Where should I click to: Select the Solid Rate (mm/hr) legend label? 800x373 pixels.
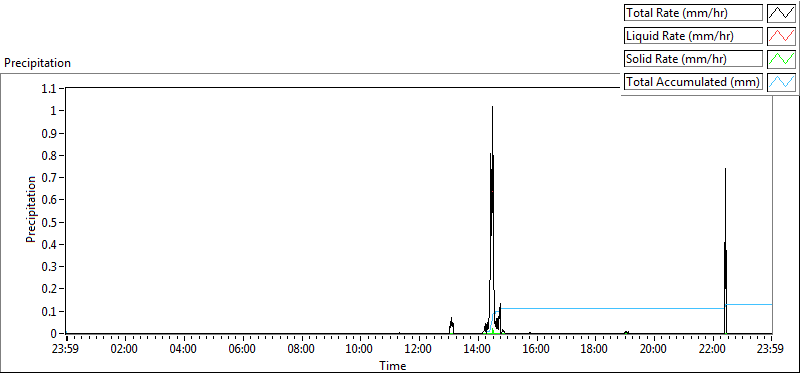693,59
